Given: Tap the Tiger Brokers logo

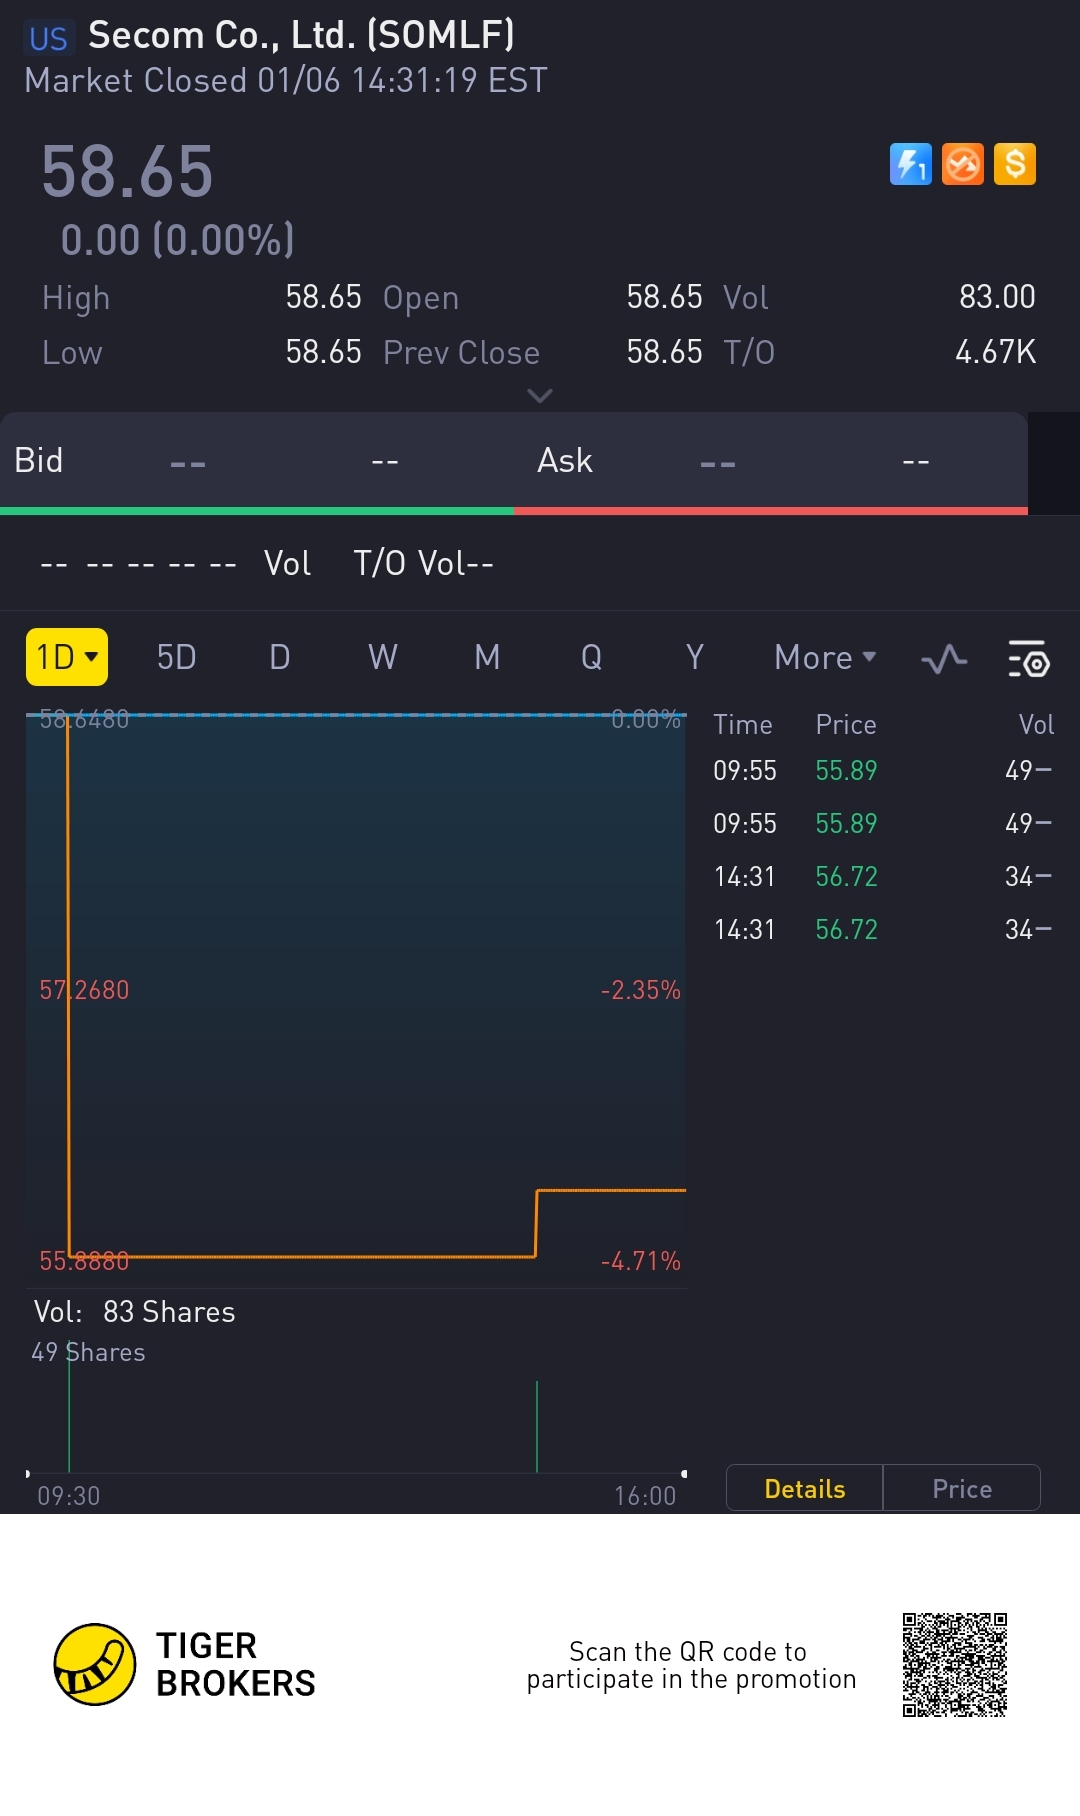Looking at the screenshot, I should pyautogui.click(x=95, y=1664).
